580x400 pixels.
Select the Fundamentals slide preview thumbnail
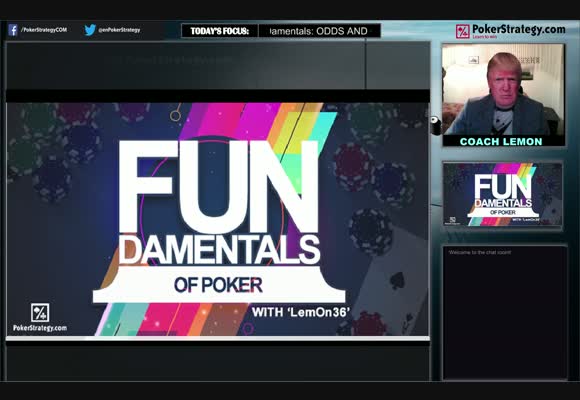coord(503,194)
